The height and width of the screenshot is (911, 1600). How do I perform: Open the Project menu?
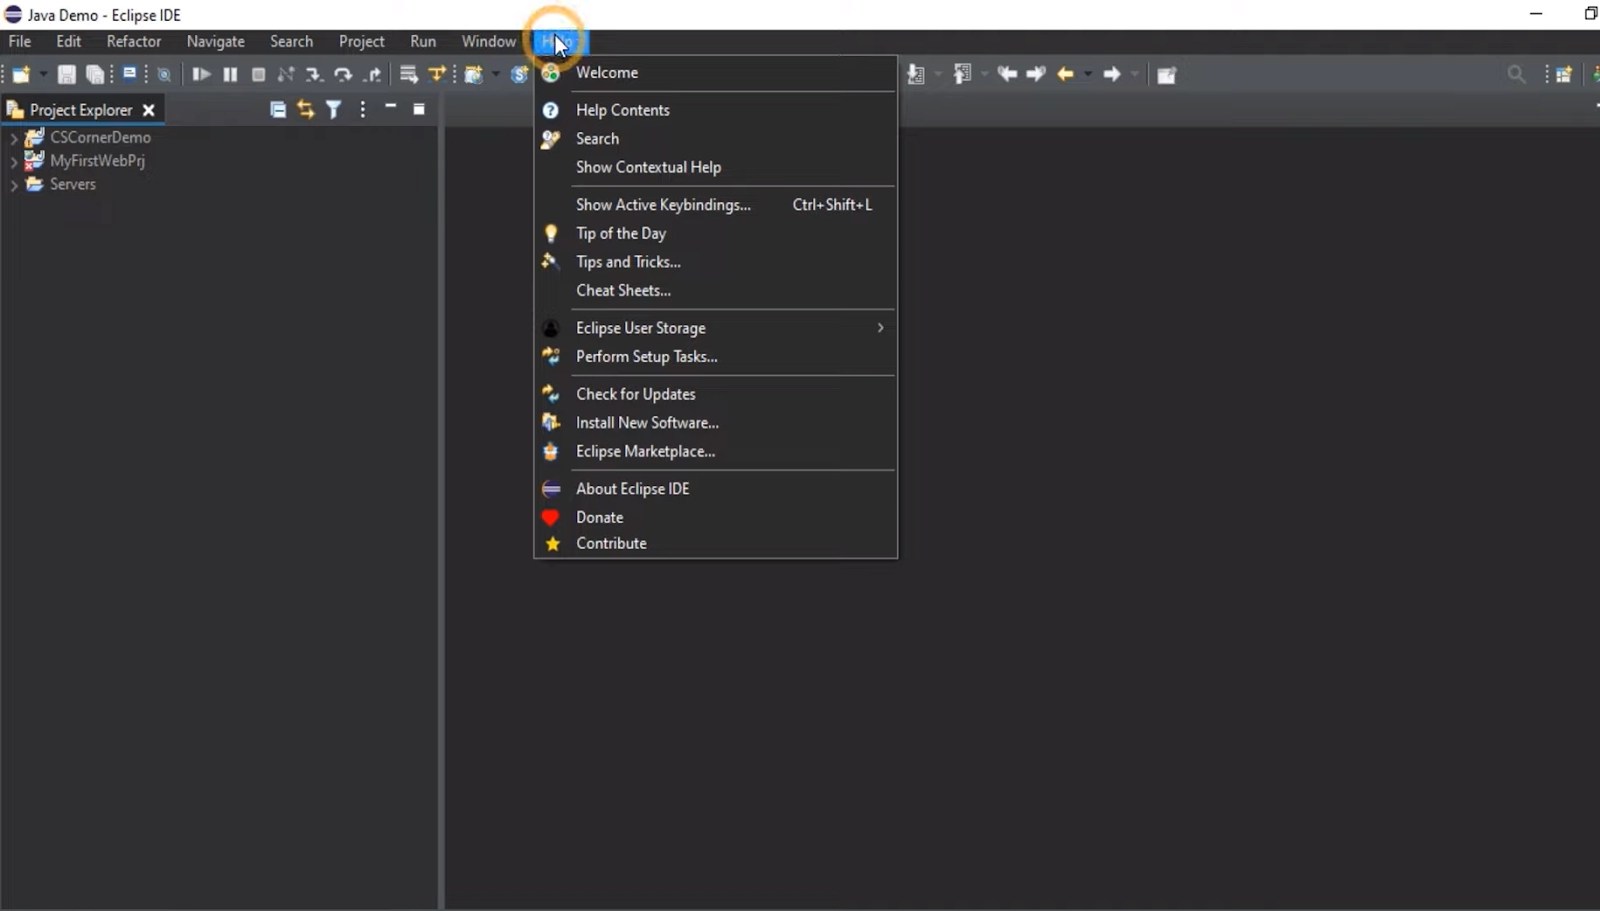[361, 42]
